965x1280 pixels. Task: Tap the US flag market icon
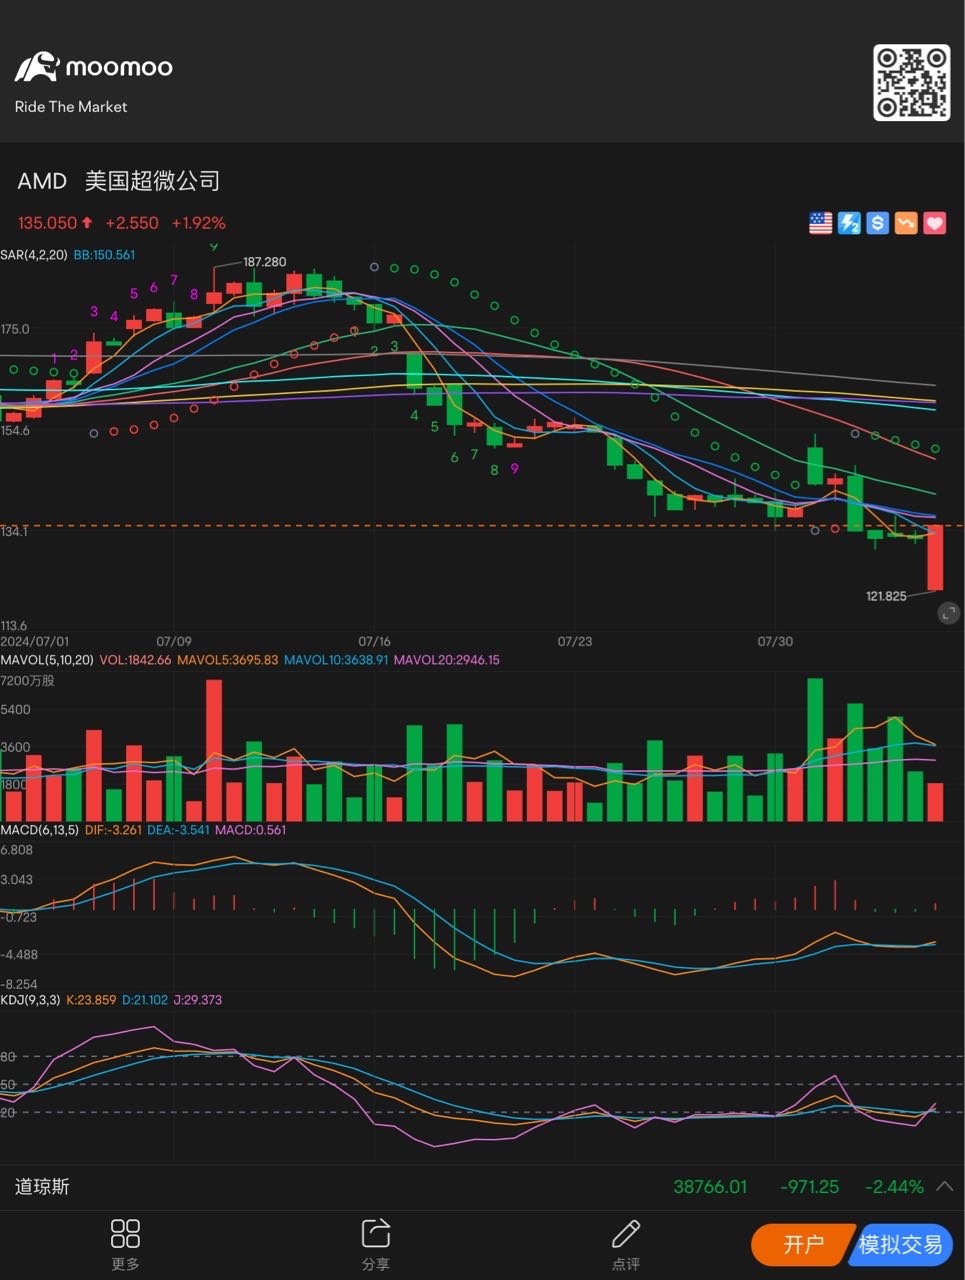click(x=820, y=223)
